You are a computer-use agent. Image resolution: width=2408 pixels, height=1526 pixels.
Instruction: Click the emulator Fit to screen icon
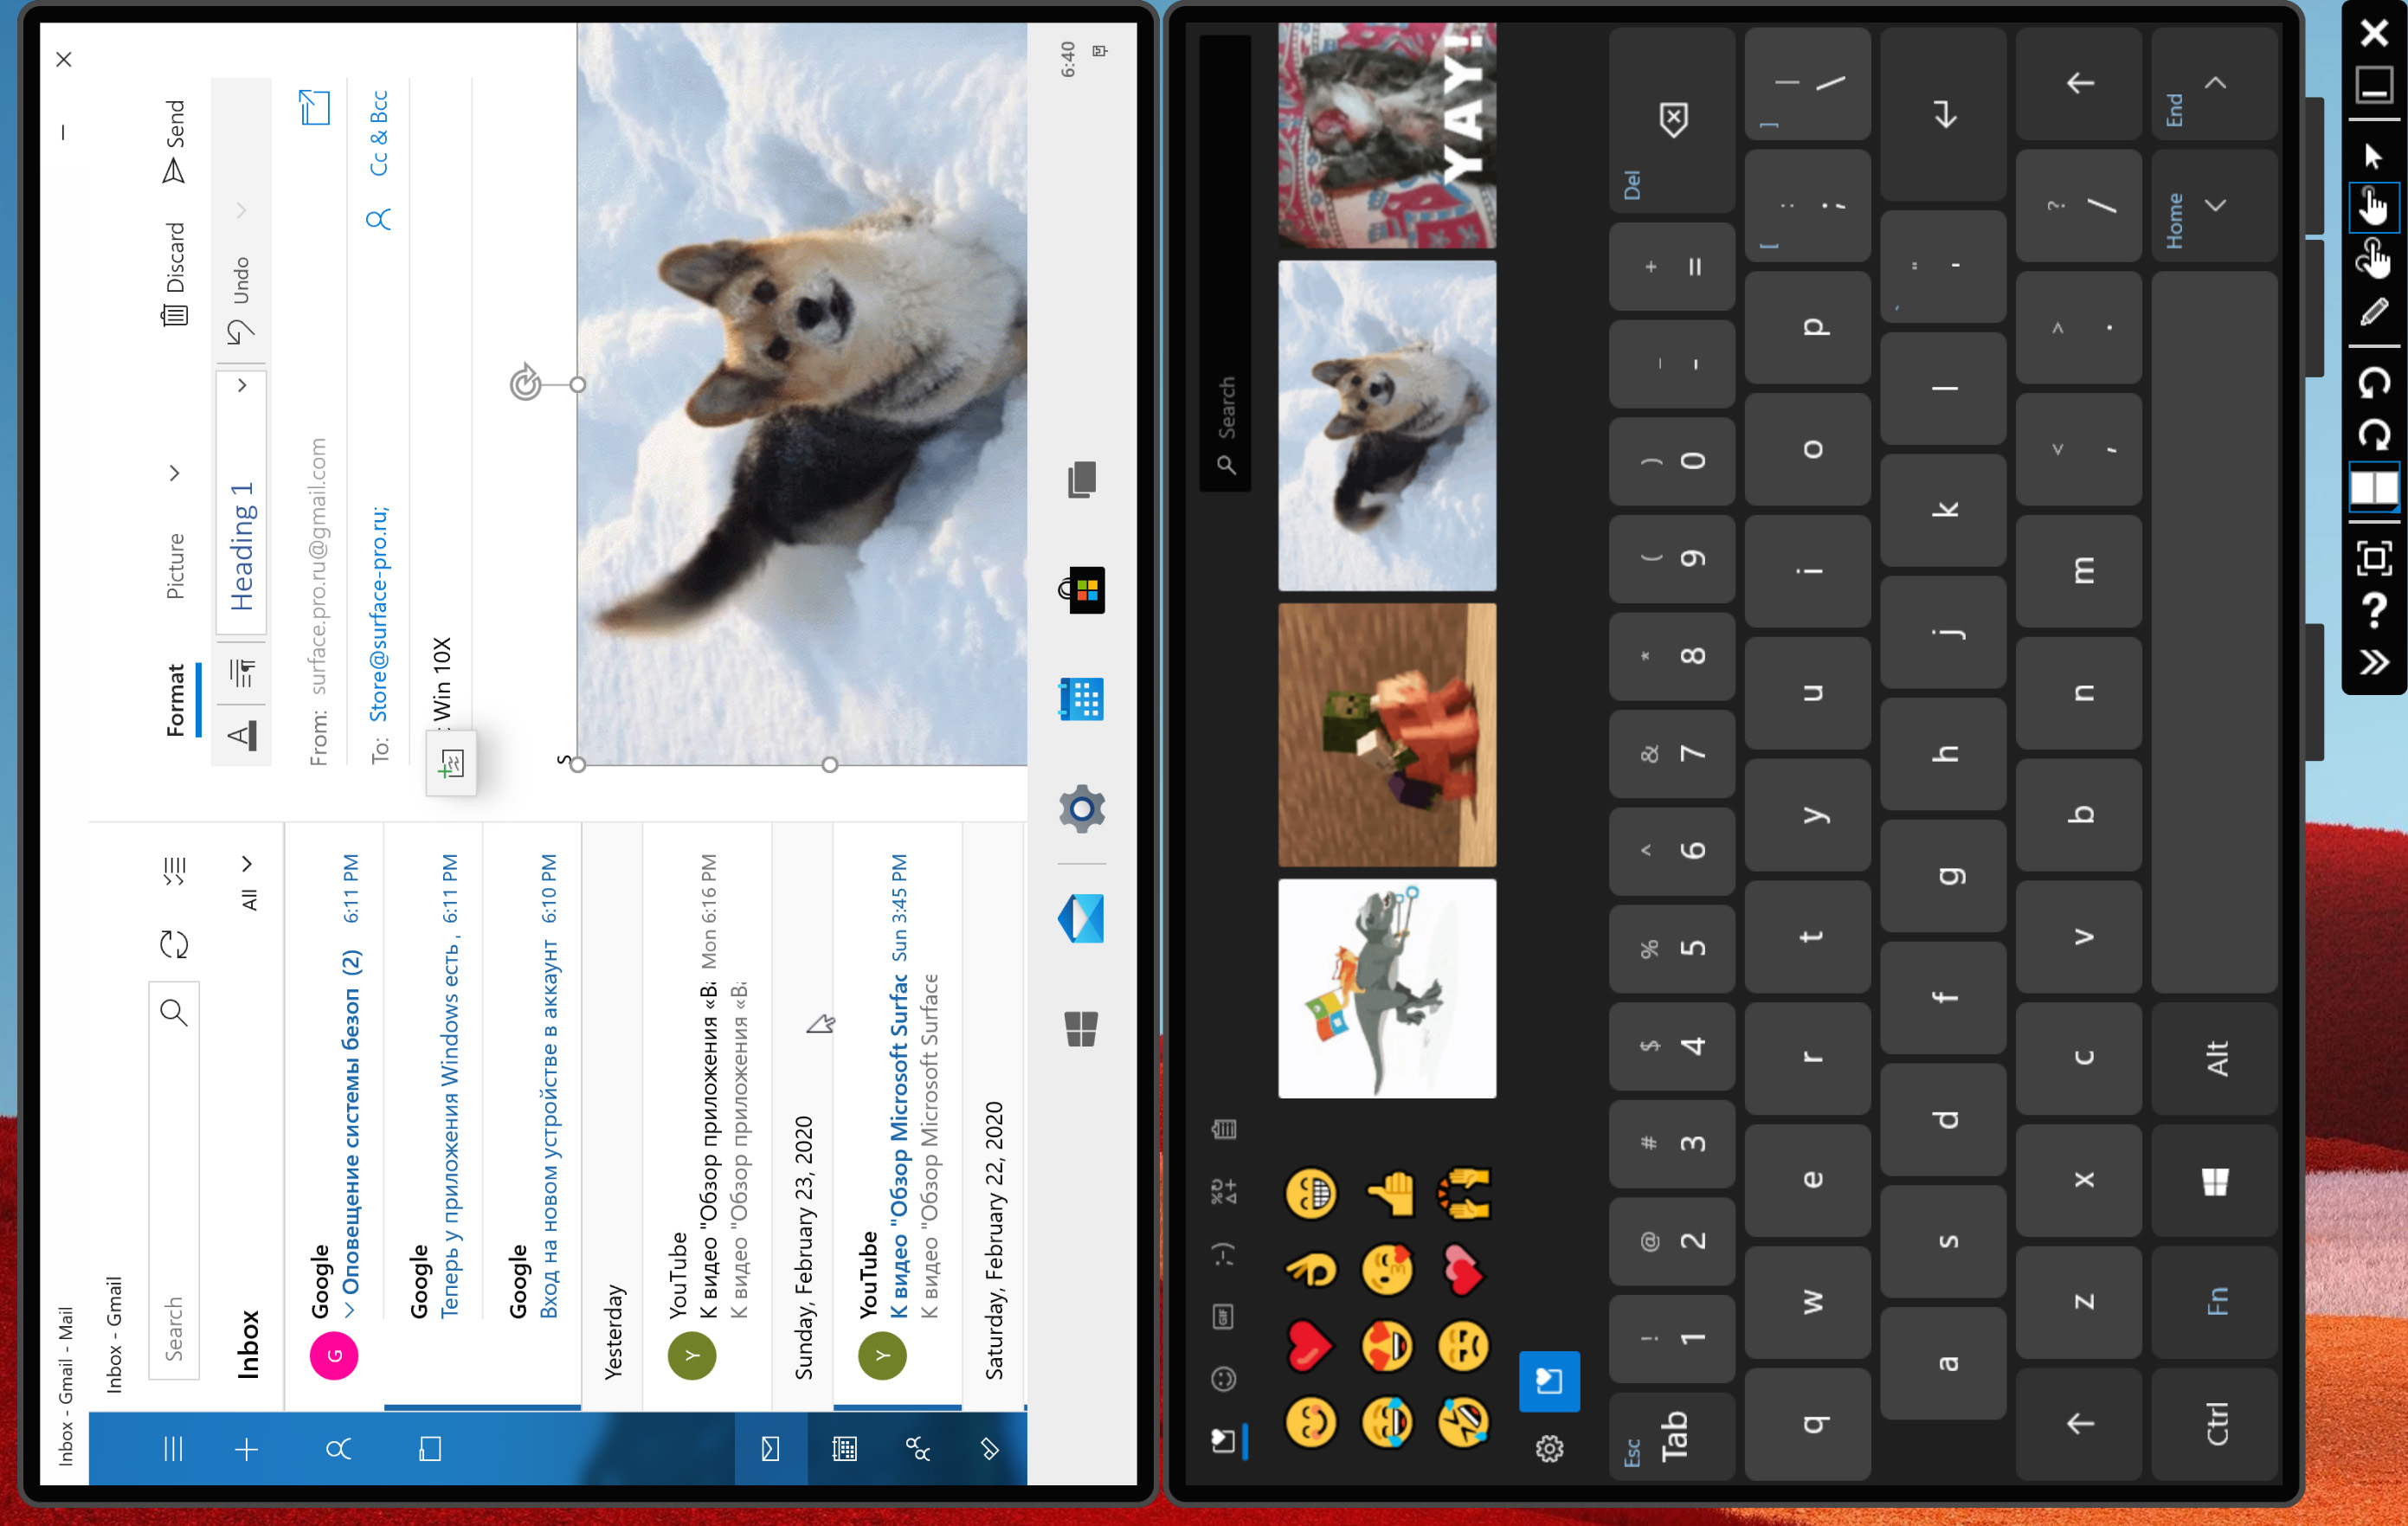2374,558
